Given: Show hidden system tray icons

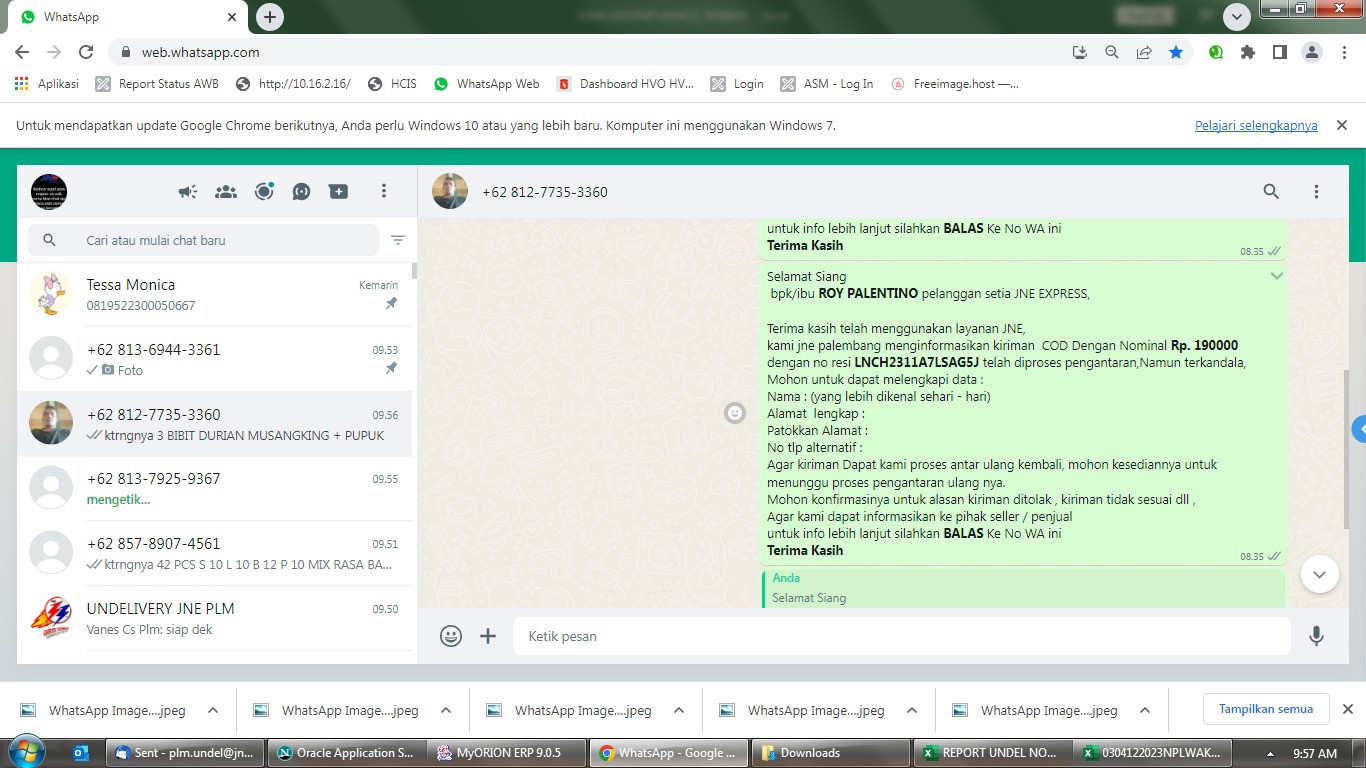Looking at the screenshot, I should pos(1271,754).
